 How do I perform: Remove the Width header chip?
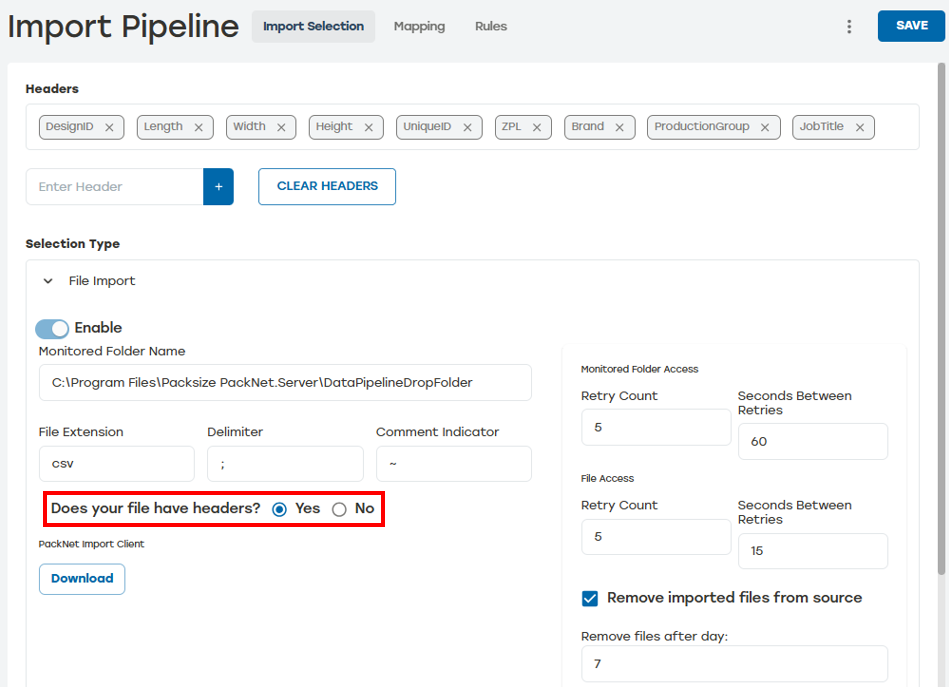(x=281, y=128)
